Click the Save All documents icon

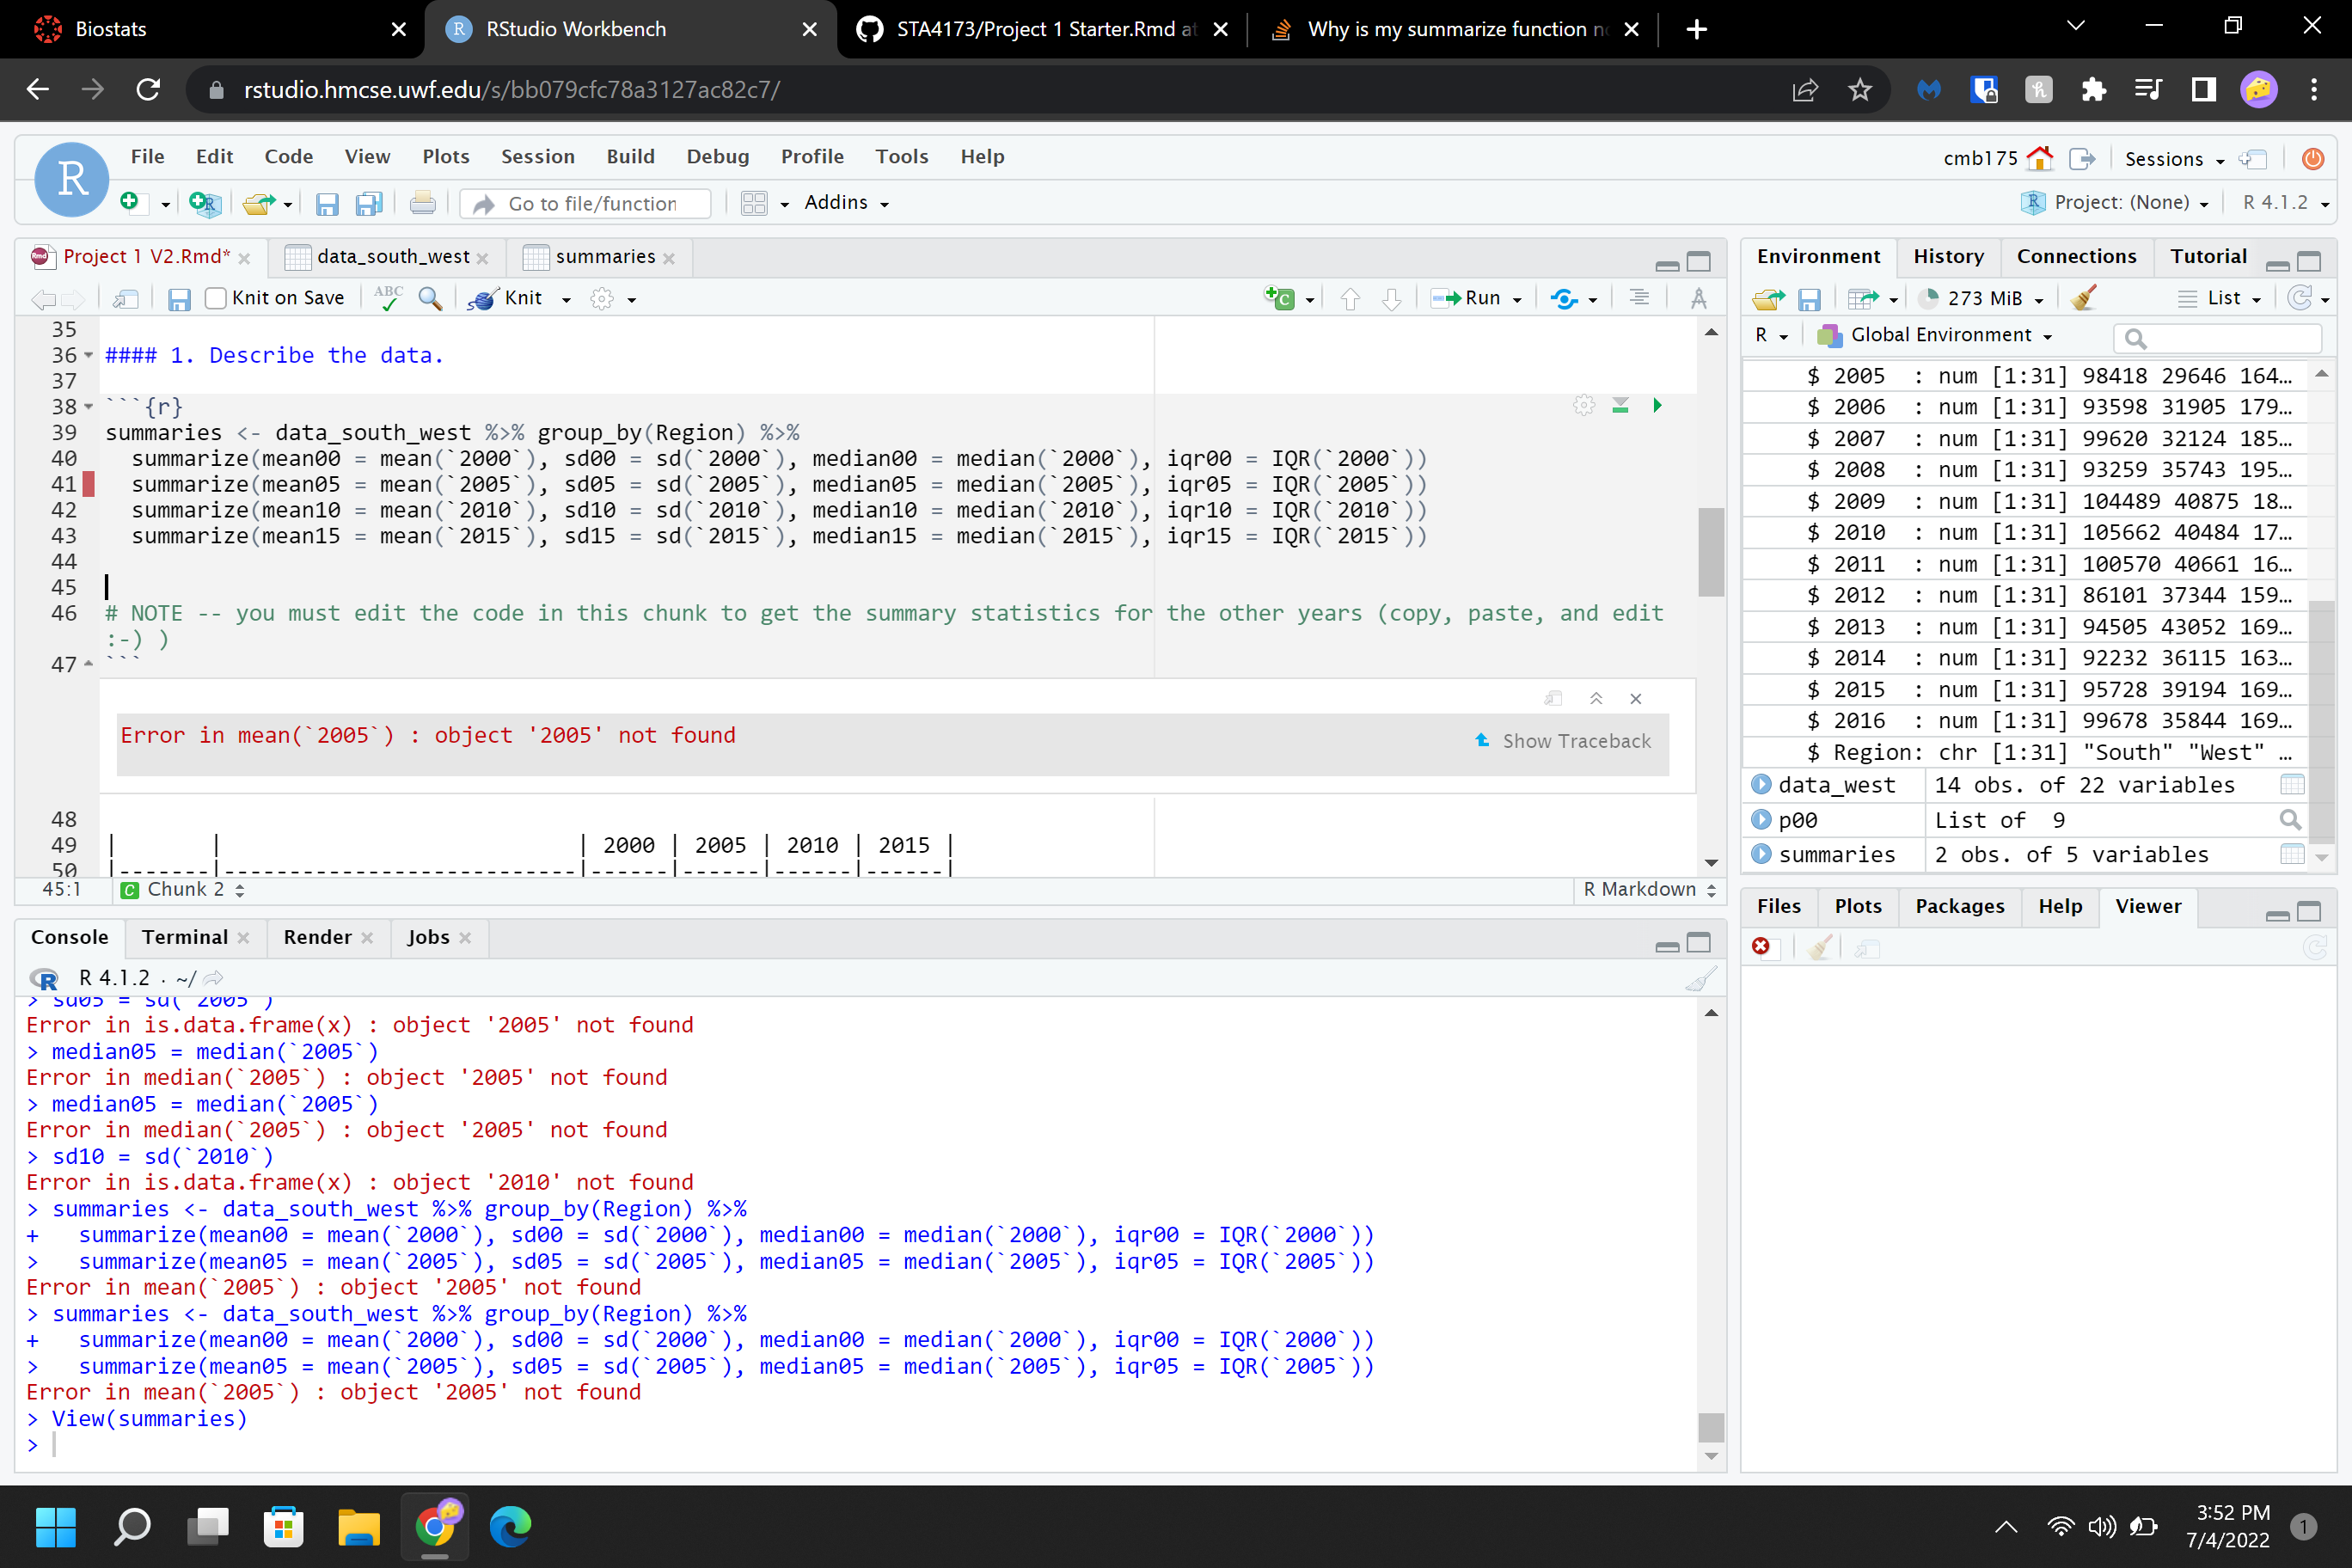tap(369, 204)
